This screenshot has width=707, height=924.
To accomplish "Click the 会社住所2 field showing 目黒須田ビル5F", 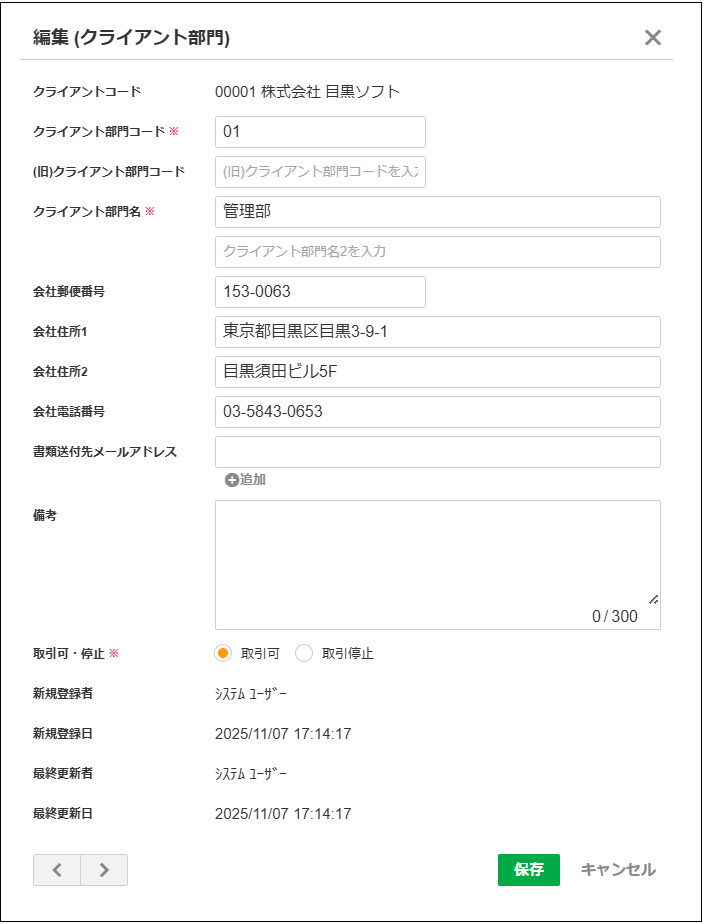I will pos(435,371).
